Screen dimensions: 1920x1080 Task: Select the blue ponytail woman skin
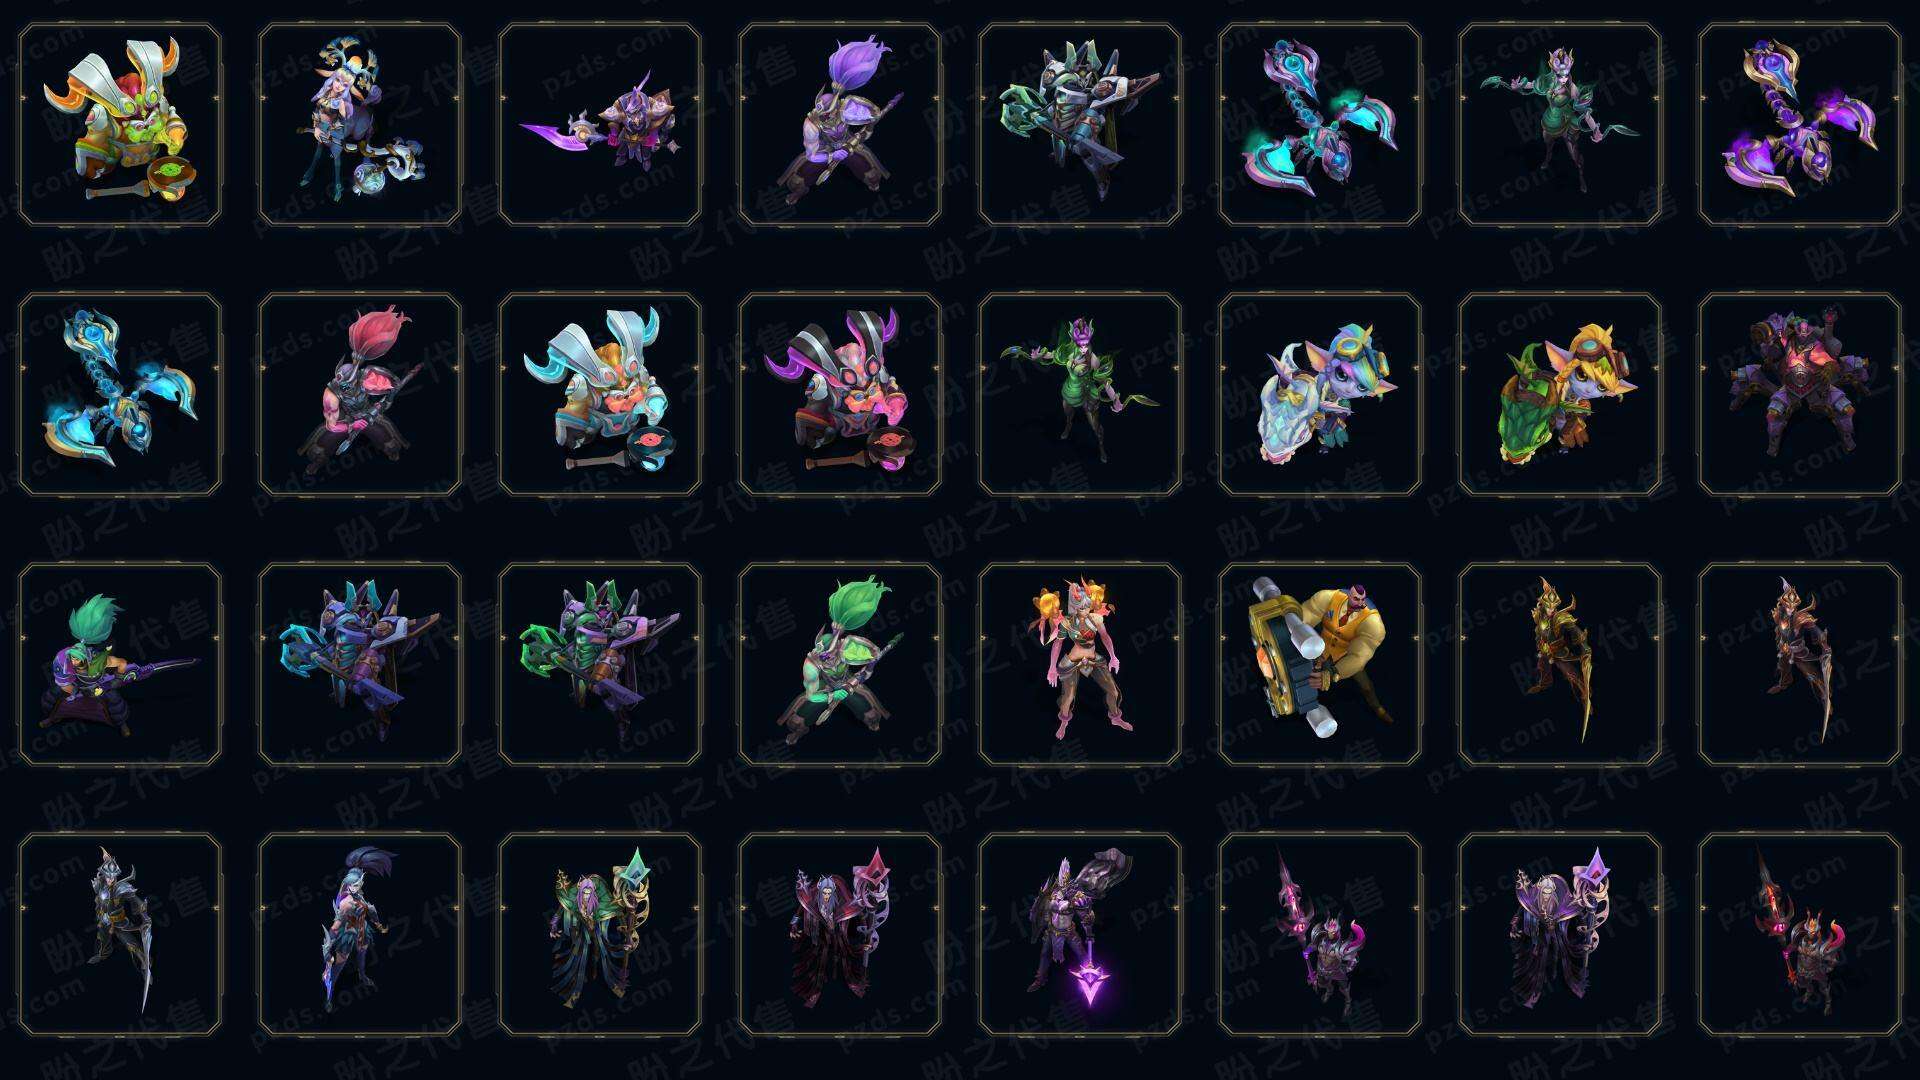(x=360, y=934)
